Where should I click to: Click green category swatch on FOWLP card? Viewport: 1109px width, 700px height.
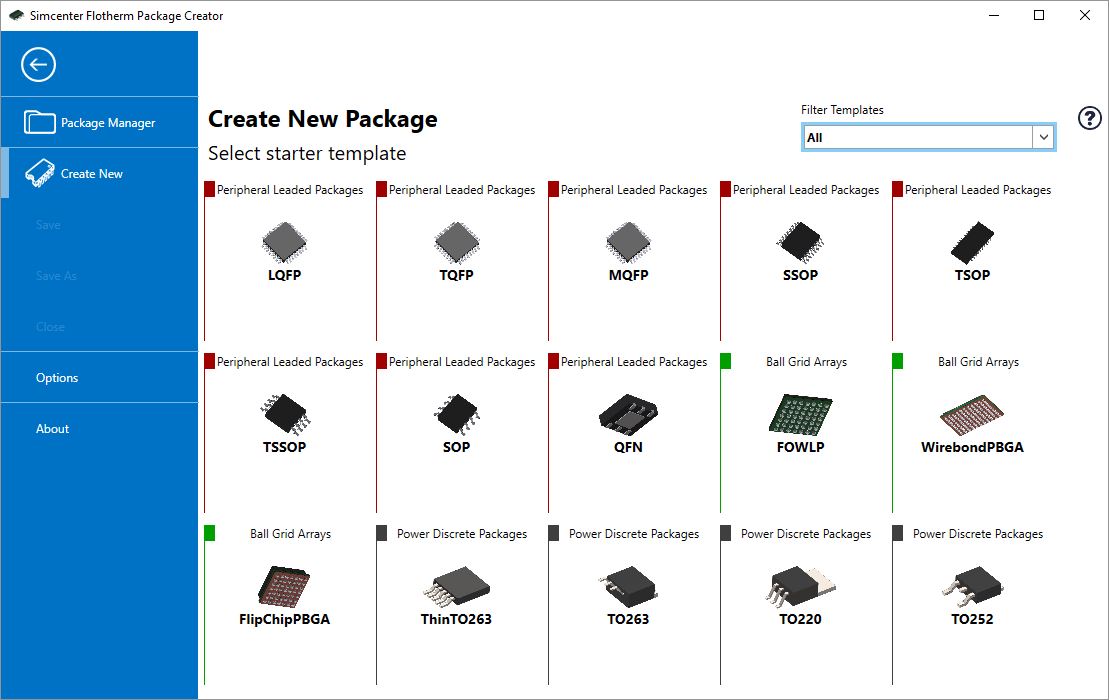point(725,361)
